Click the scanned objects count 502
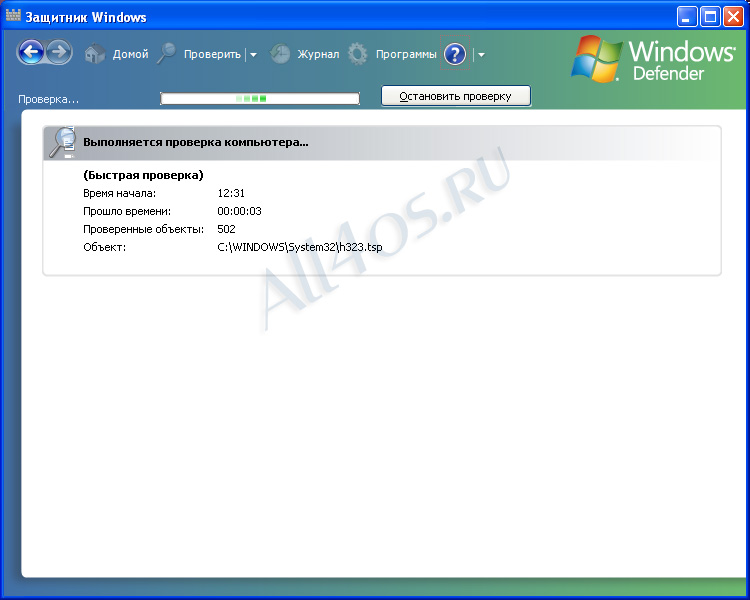The width and height of the screenshot is (750, 600). [226, 229]
